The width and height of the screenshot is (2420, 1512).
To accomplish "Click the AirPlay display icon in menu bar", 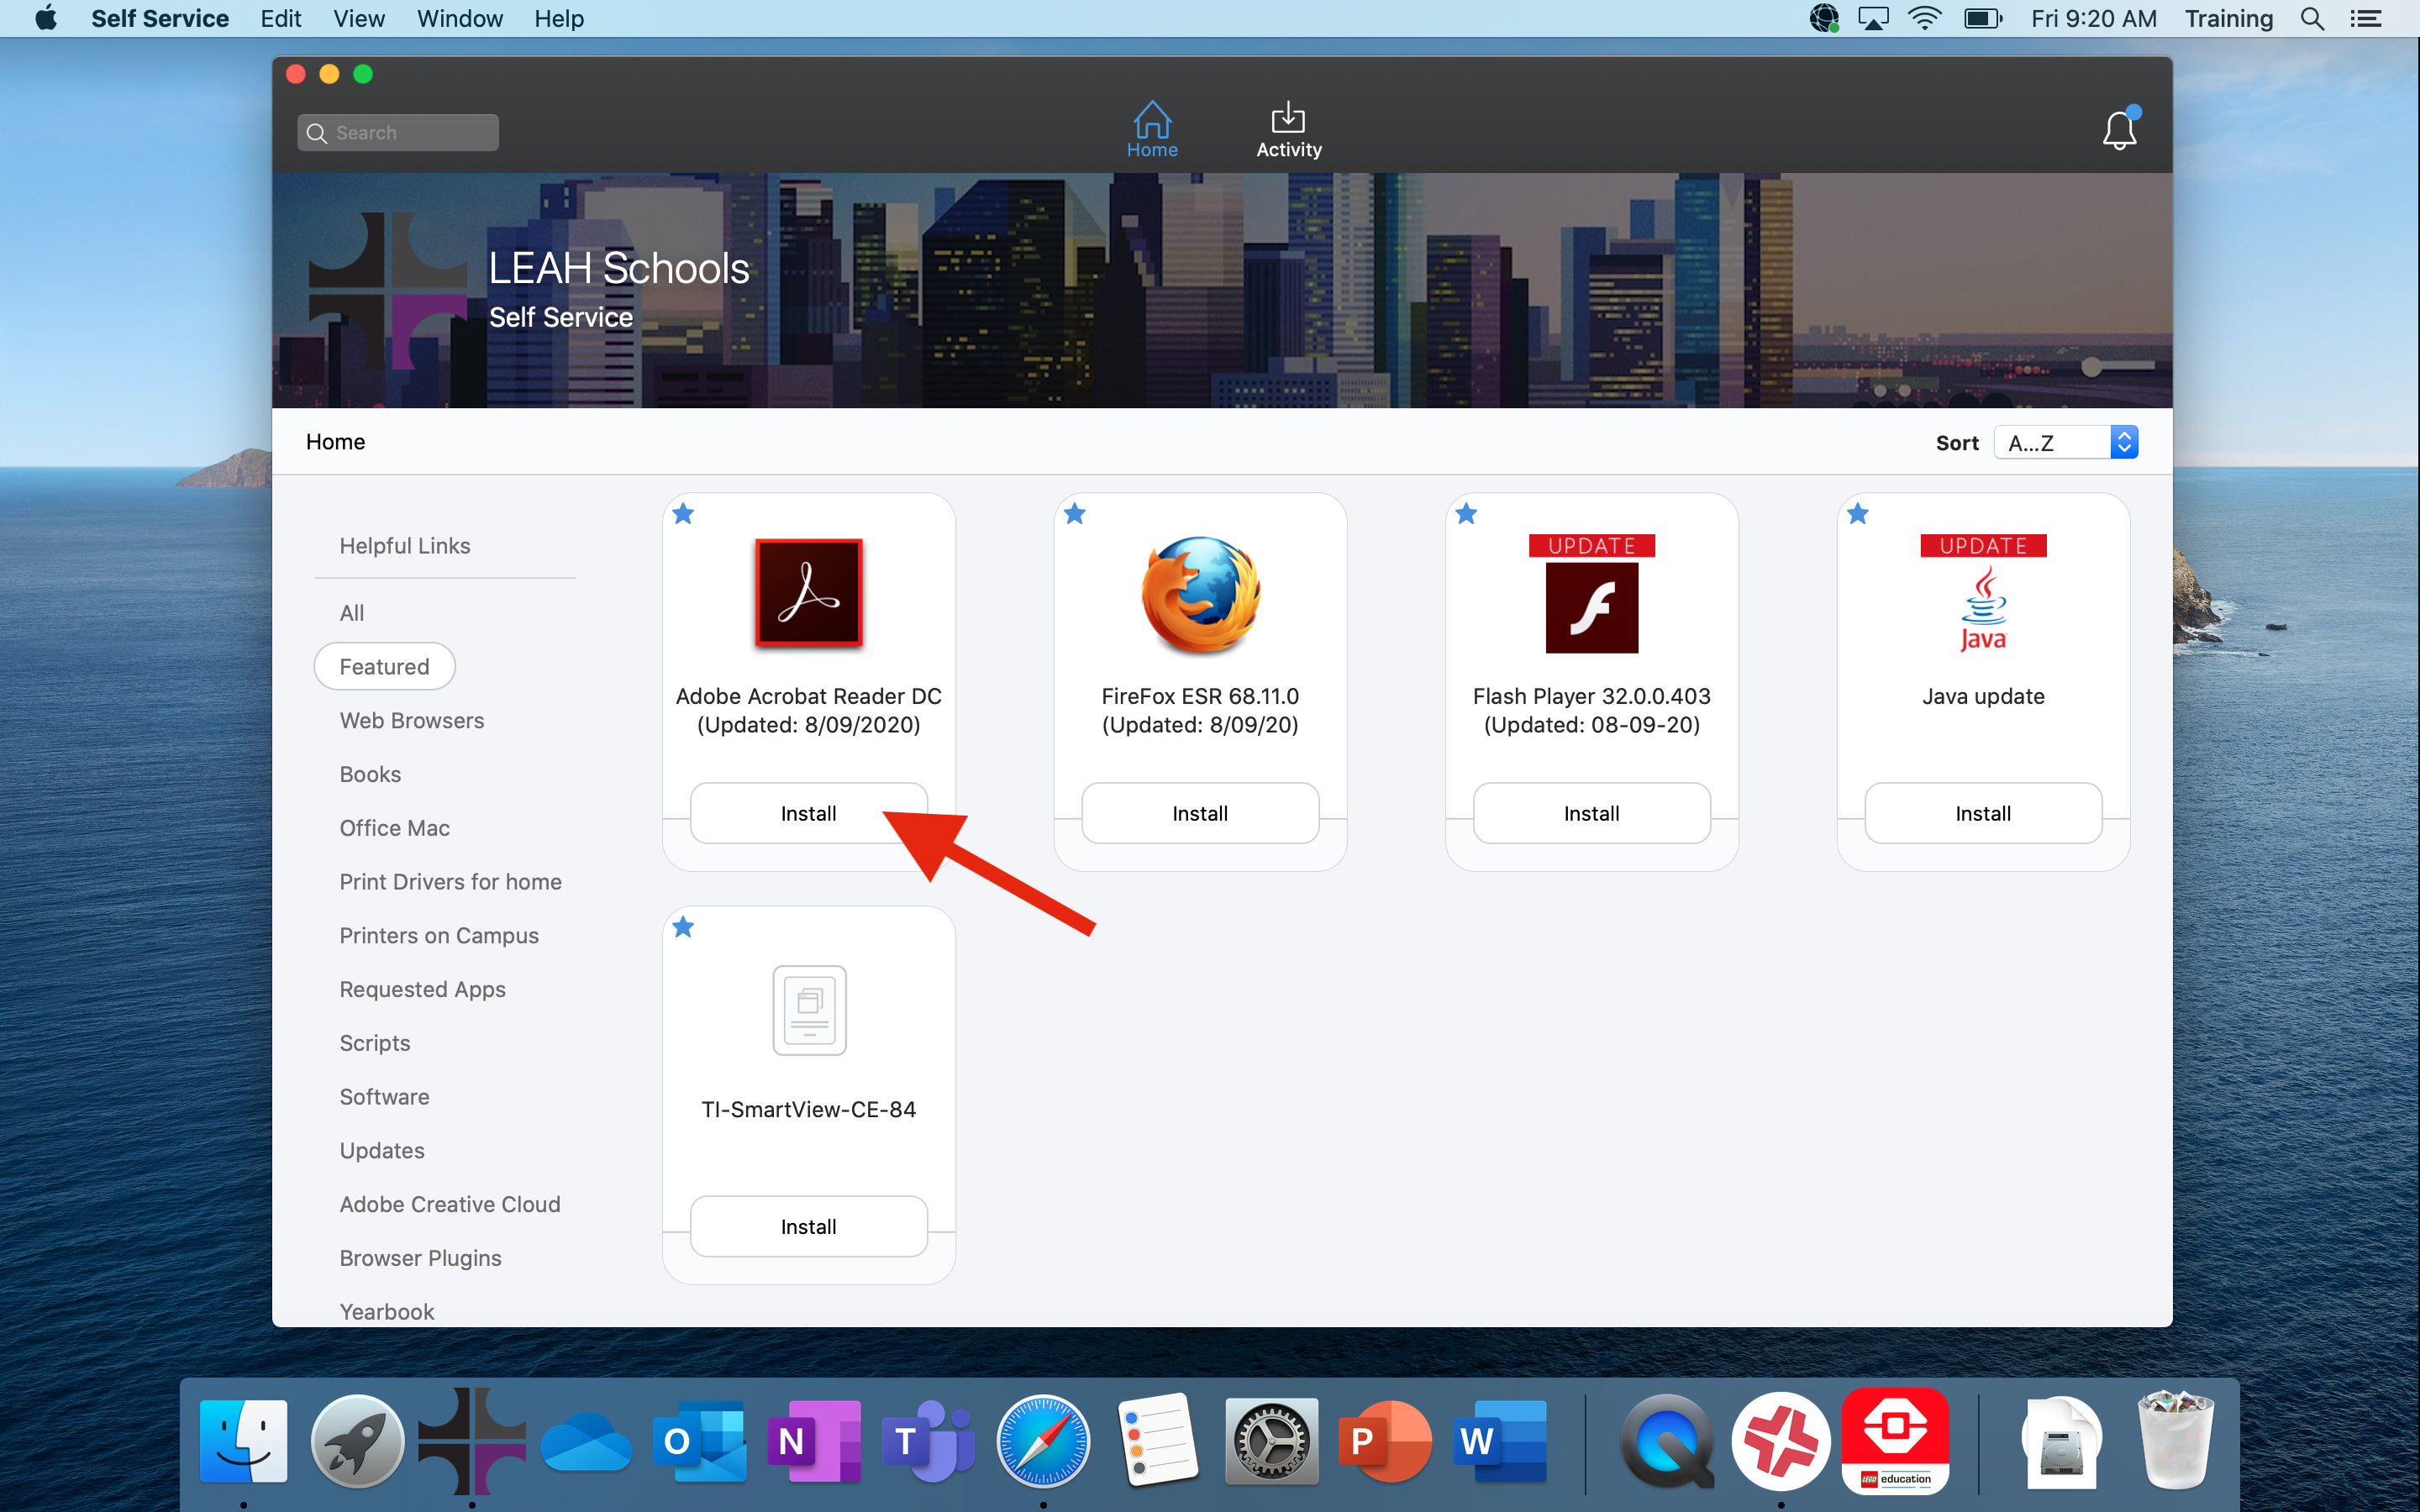I will (x=1873, y=18).
